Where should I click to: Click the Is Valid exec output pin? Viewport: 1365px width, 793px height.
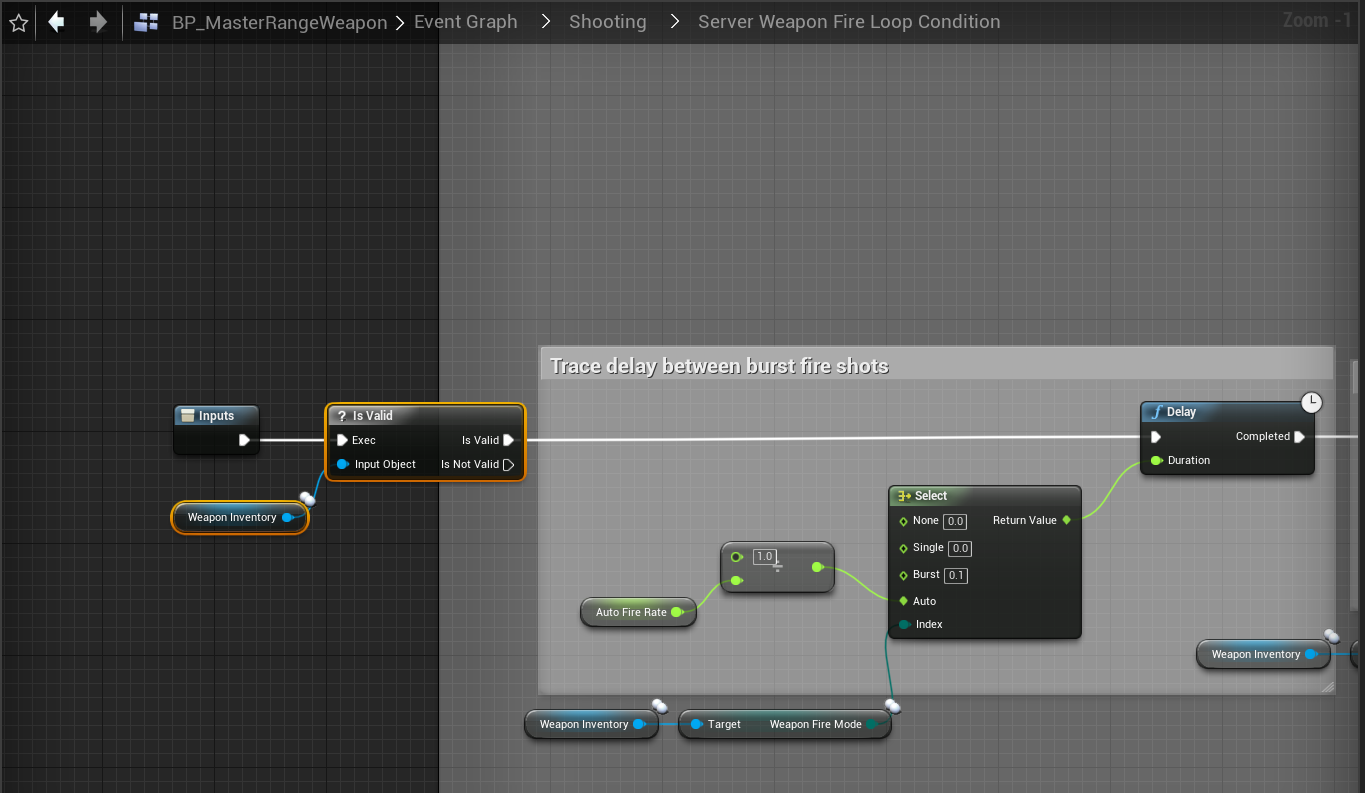coord(509,440)
